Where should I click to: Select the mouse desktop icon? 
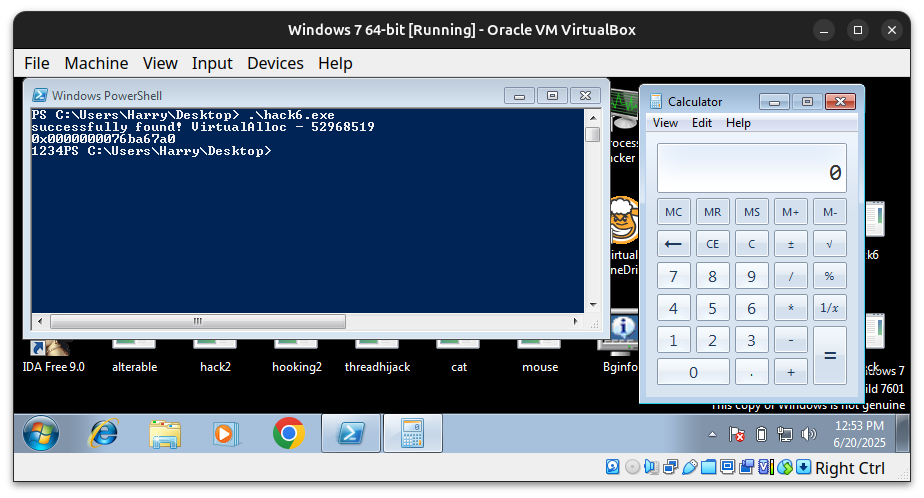pos(540,358)
